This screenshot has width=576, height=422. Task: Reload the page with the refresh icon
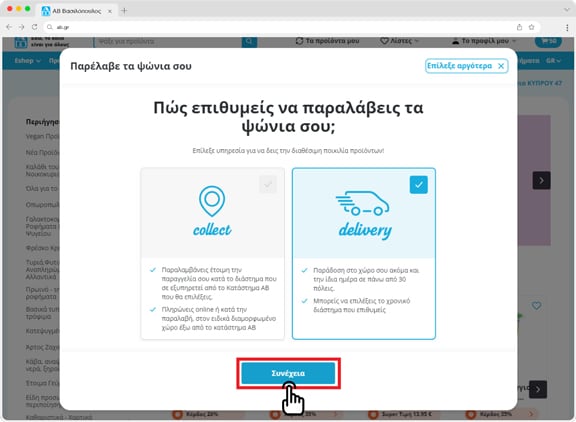coord(35,27)
